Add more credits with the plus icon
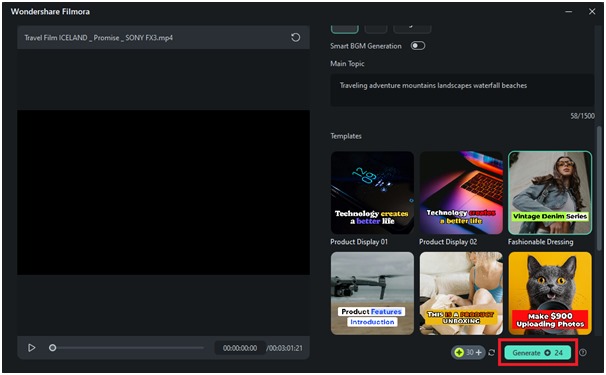 click(478, 352)
